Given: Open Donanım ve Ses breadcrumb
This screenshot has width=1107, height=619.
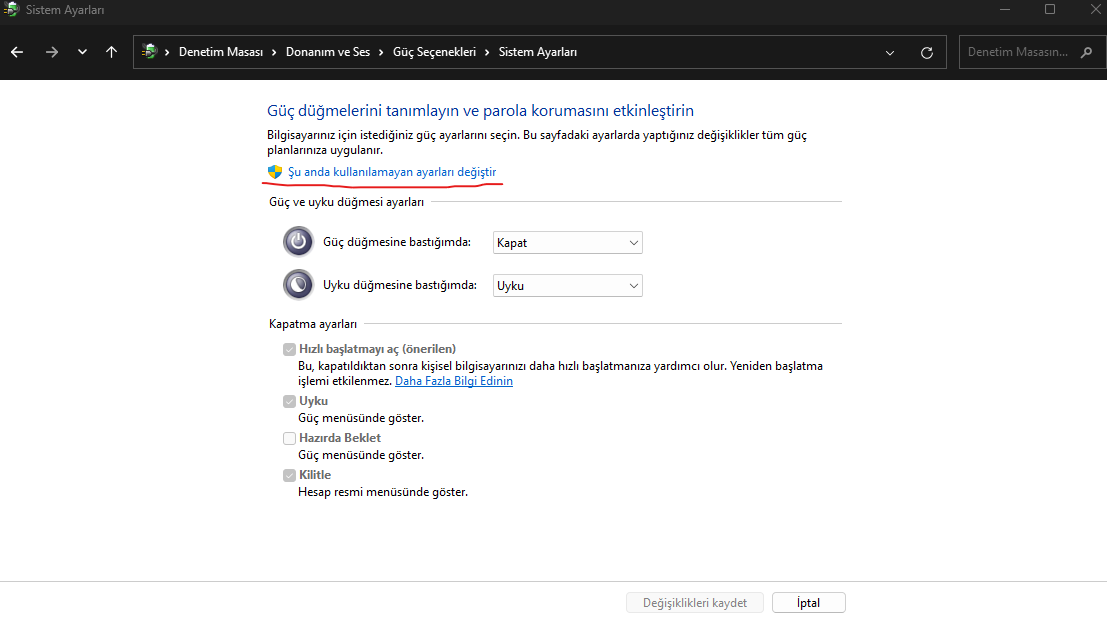Looking at the screenshot, I should click(328, 52).
